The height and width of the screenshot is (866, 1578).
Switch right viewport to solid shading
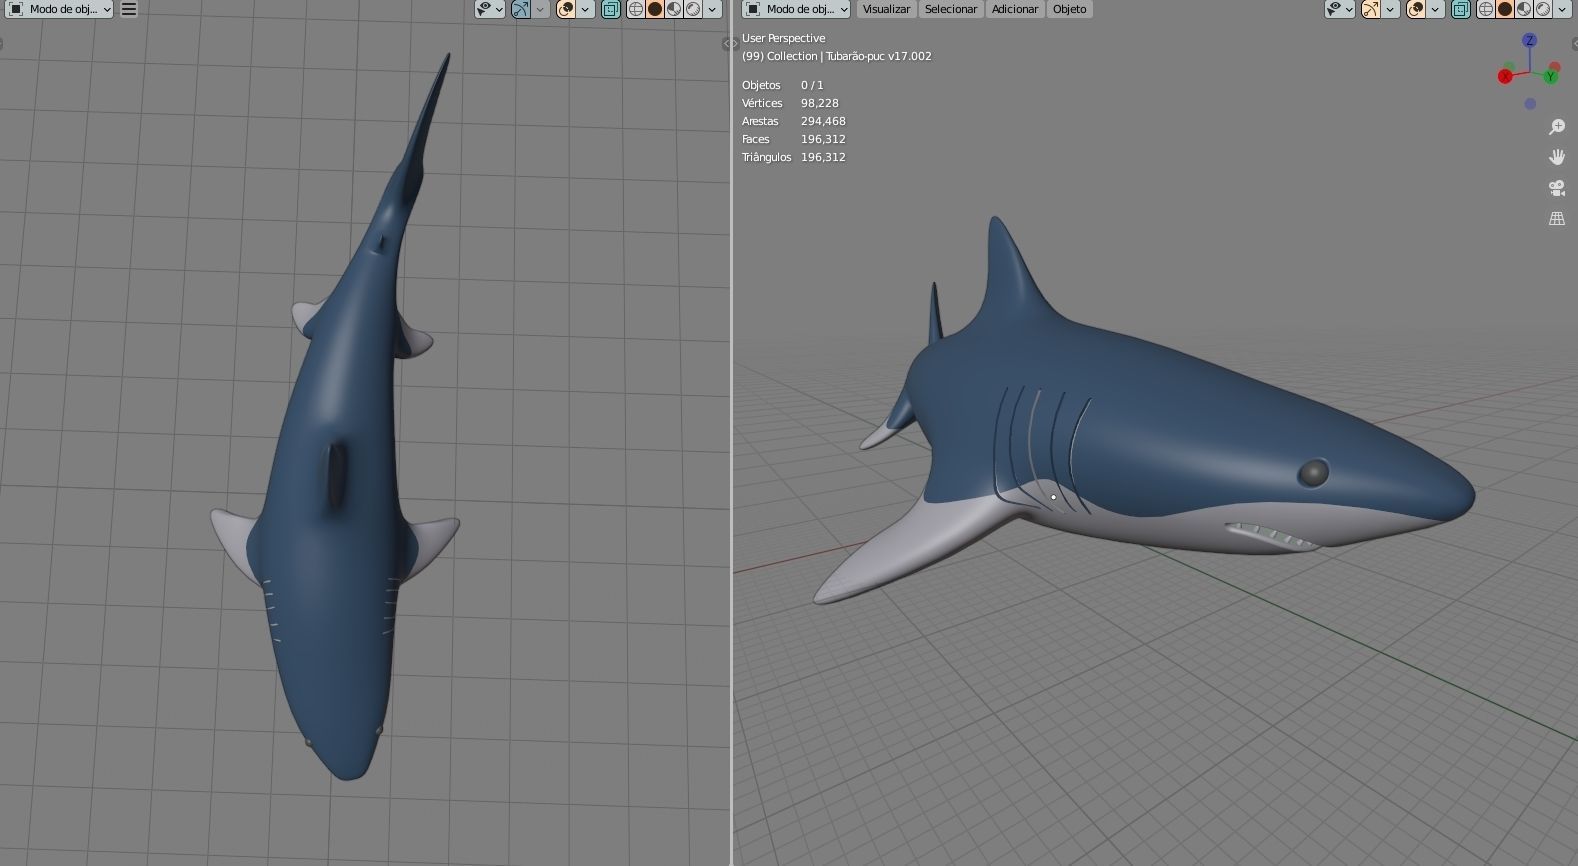pos(1505,9)
